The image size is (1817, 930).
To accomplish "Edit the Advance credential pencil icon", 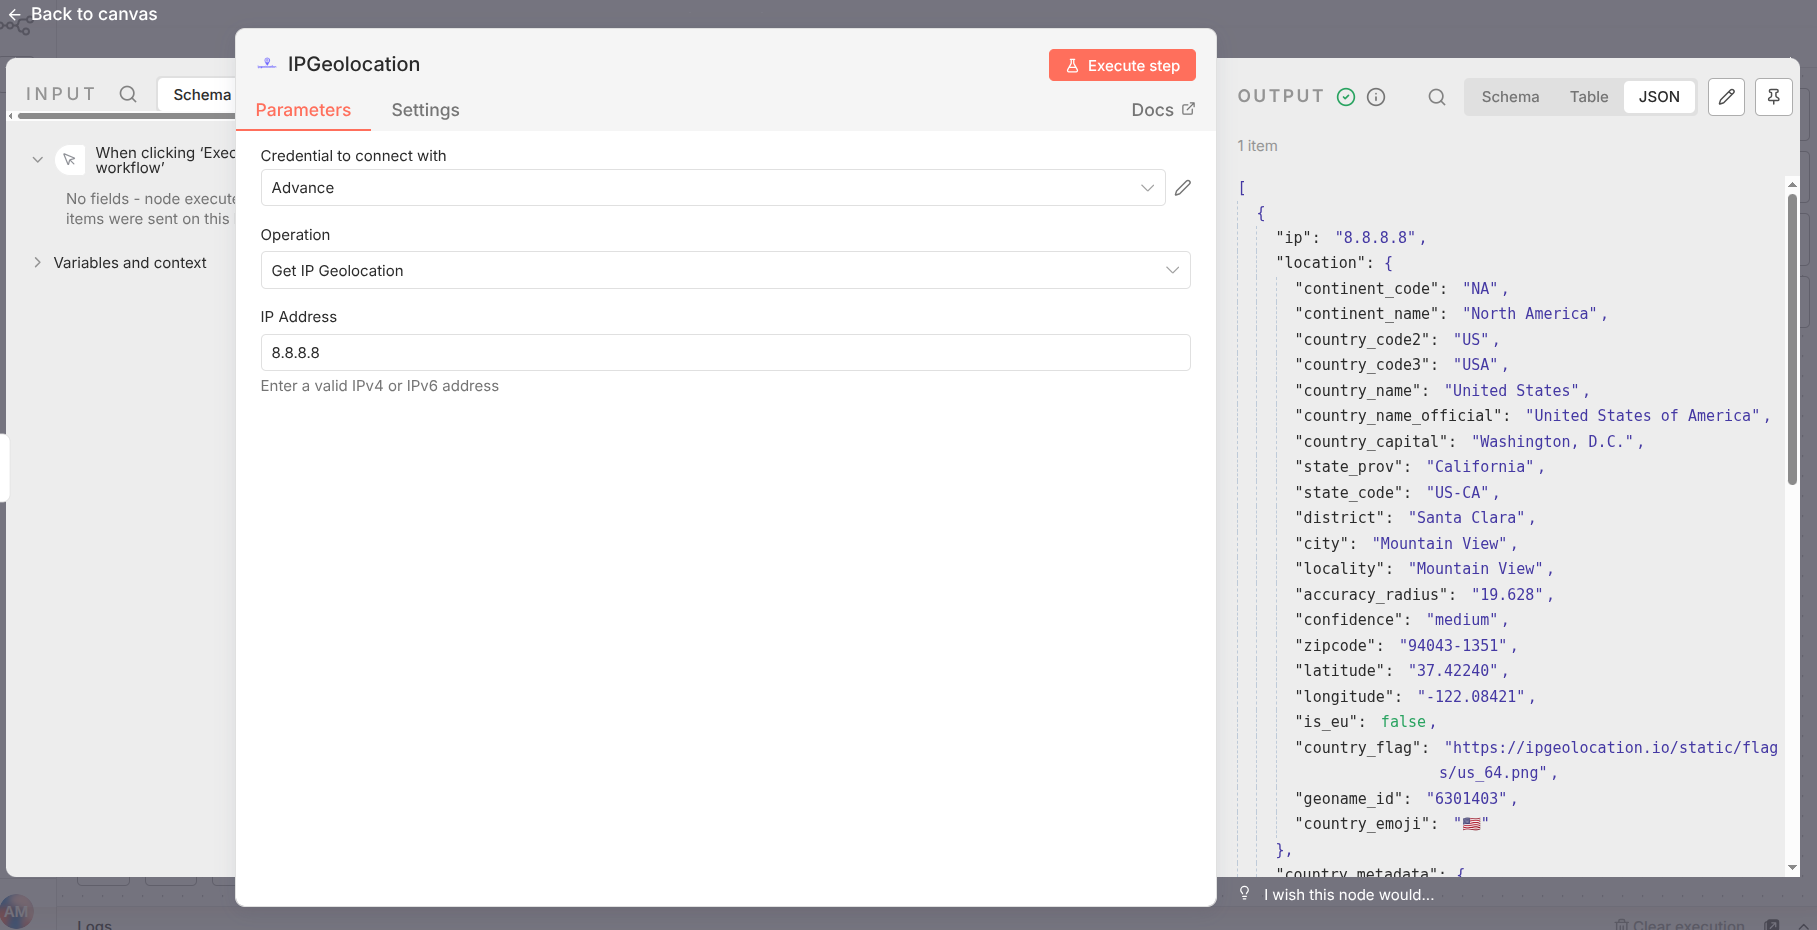I will tap(1183, 188).
